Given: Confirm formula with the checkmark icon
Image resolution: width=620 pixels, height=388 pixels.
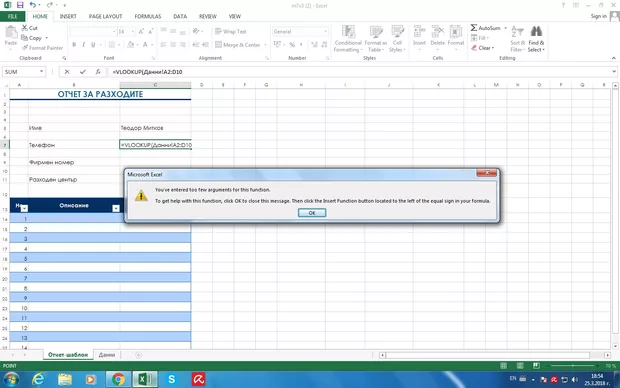Looking at the screenshot, I should pyautogui.click(x=82, y=72).
